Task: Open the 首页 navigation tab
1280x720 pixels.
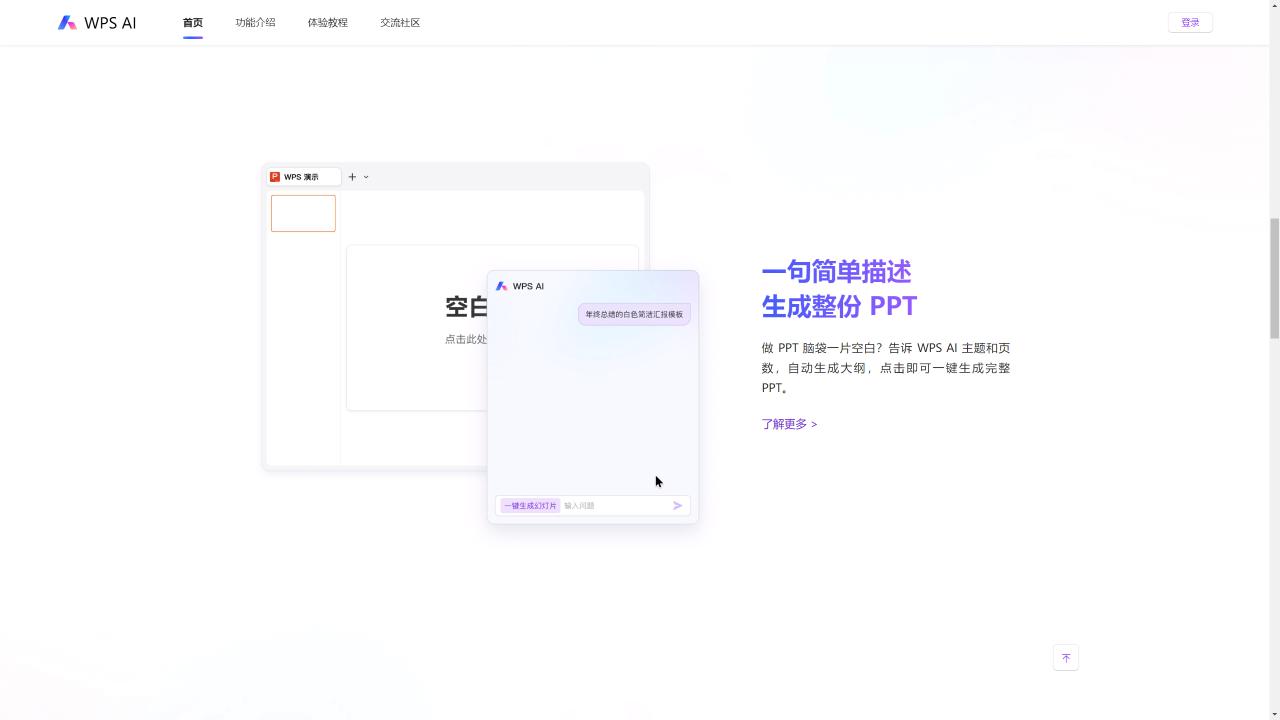Action: 193,22
